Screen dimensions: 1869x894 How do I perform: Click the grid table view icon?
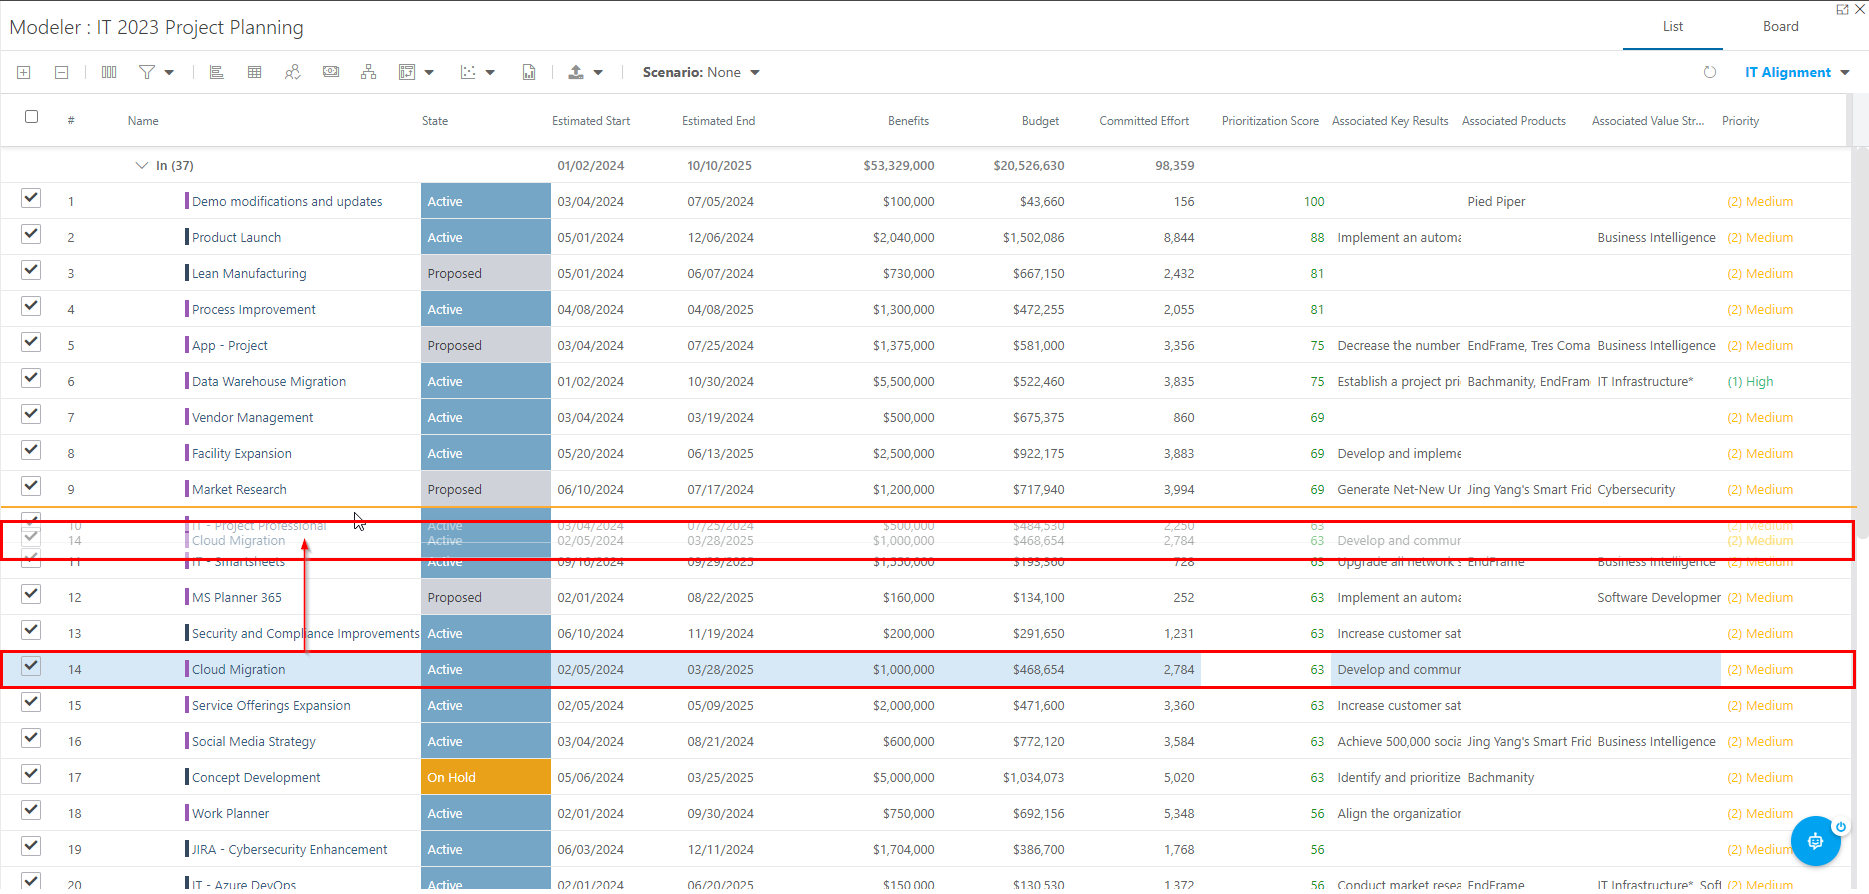pyautogui.click(x=254, y=72)
